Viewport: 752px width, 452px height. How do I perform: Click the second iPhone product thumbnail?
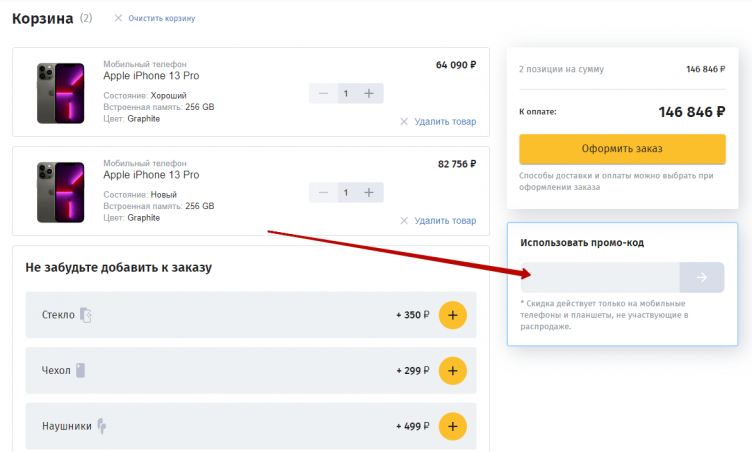[x=60, y=191]
